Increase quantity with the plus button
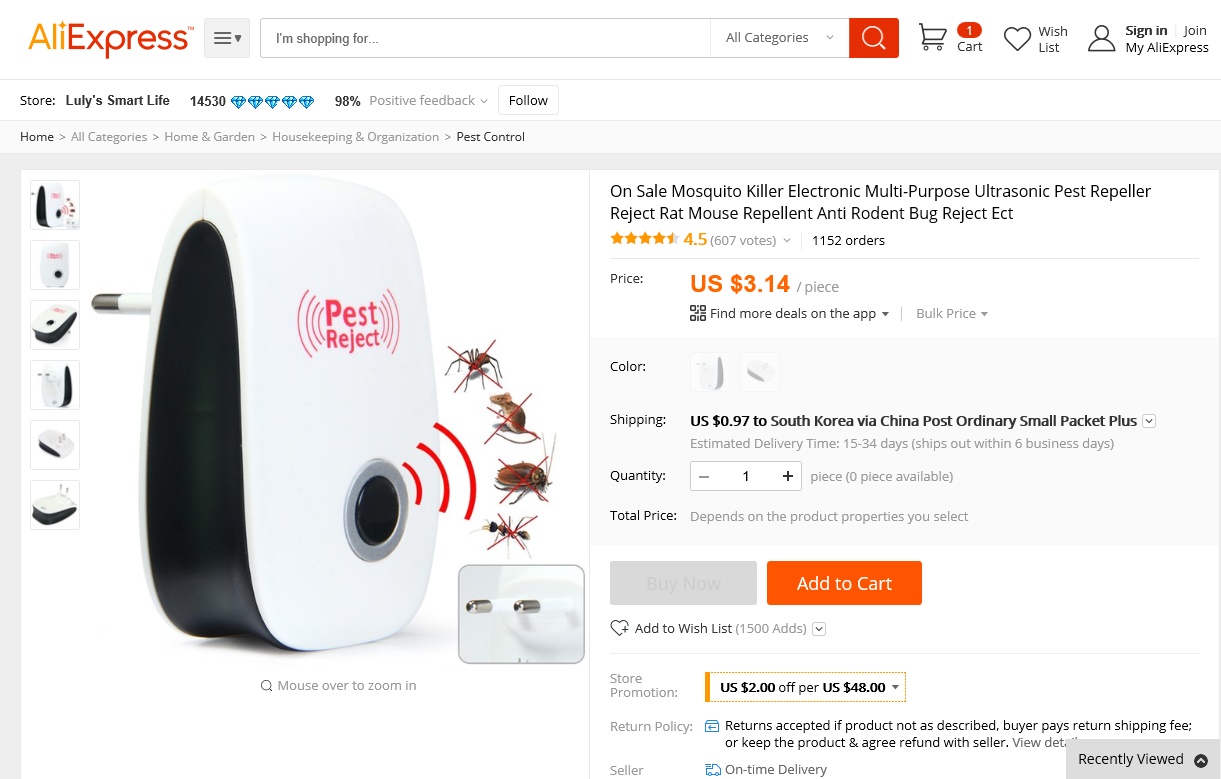This screenshot has height=779, width=1221. [x=788, y=476]
